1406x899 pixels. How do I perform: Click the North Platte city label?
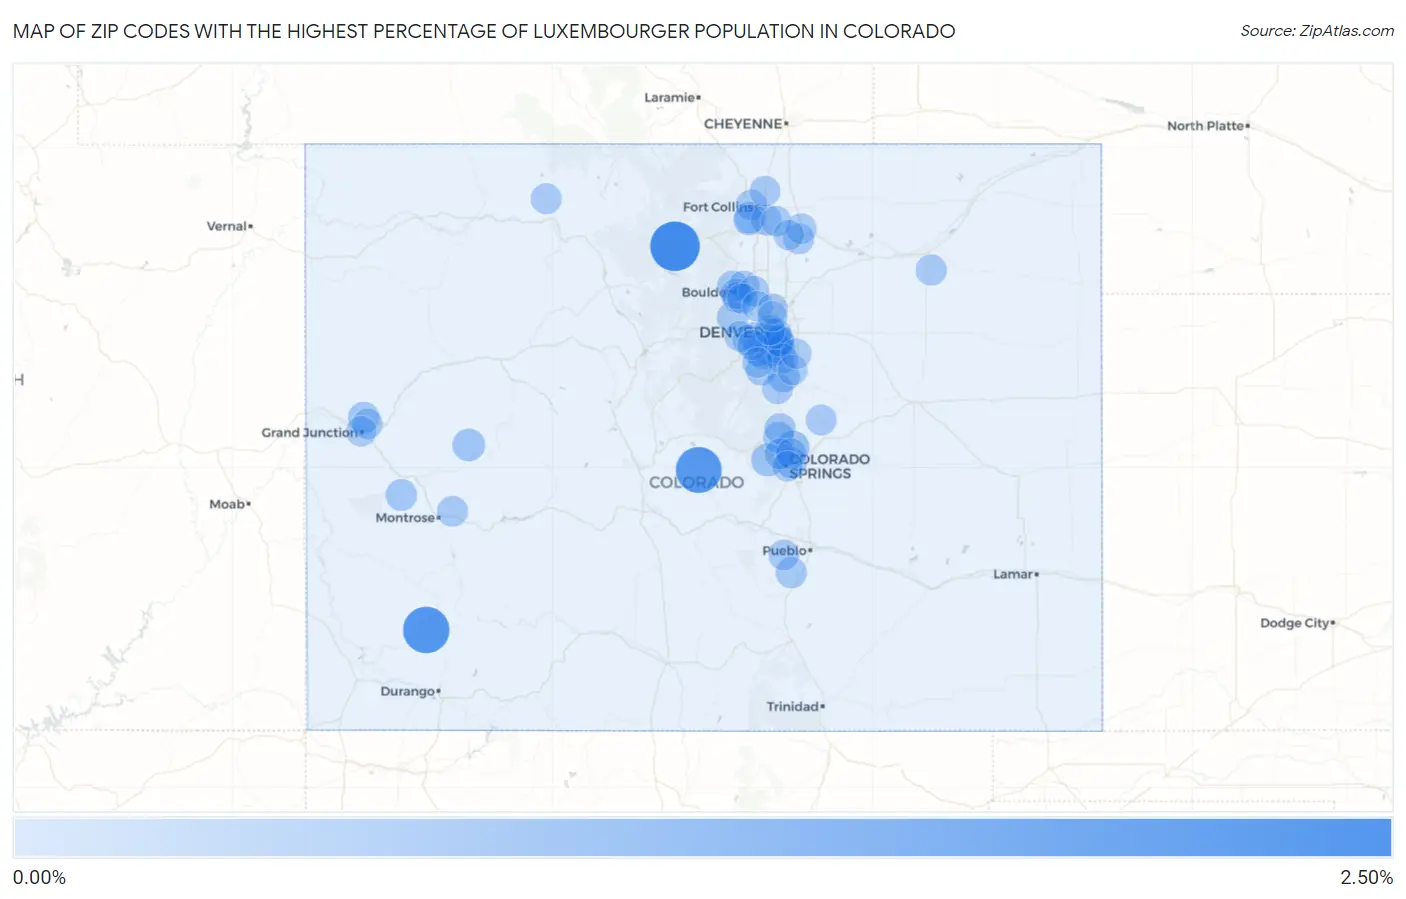(1208, 126)
